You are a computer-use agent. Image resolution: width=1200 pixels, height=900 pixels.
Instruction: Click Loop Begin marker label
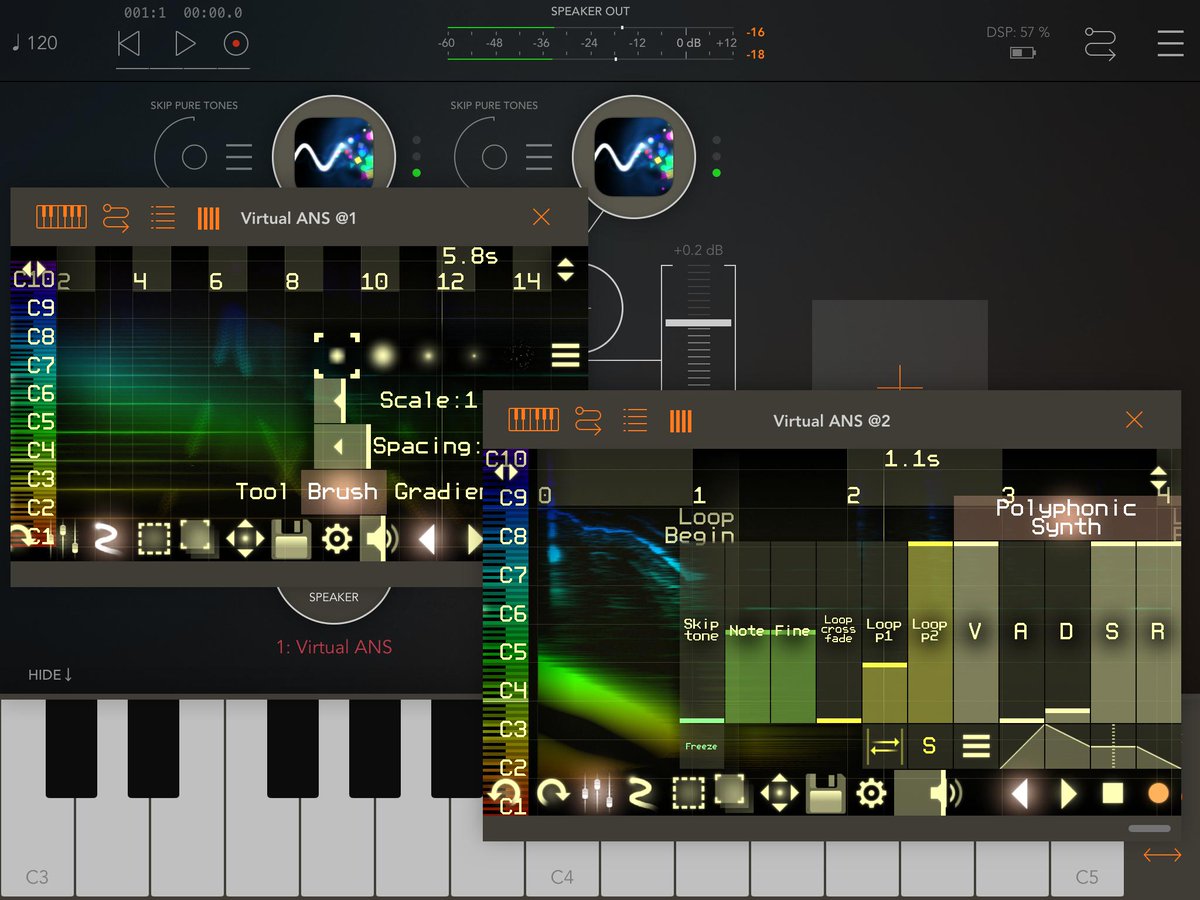pyautogui.click(x=699, y=526)
